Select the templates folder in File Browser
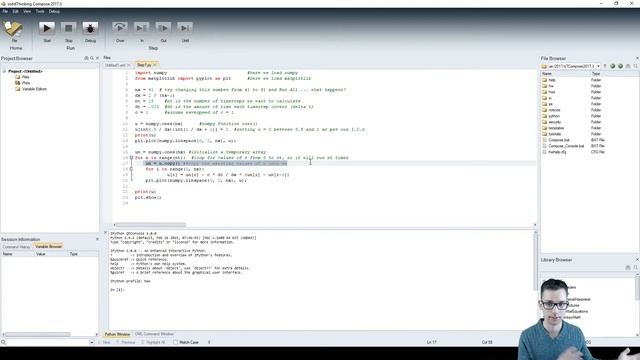Viewport: 640px width, 360px height. tap(556, 128)
